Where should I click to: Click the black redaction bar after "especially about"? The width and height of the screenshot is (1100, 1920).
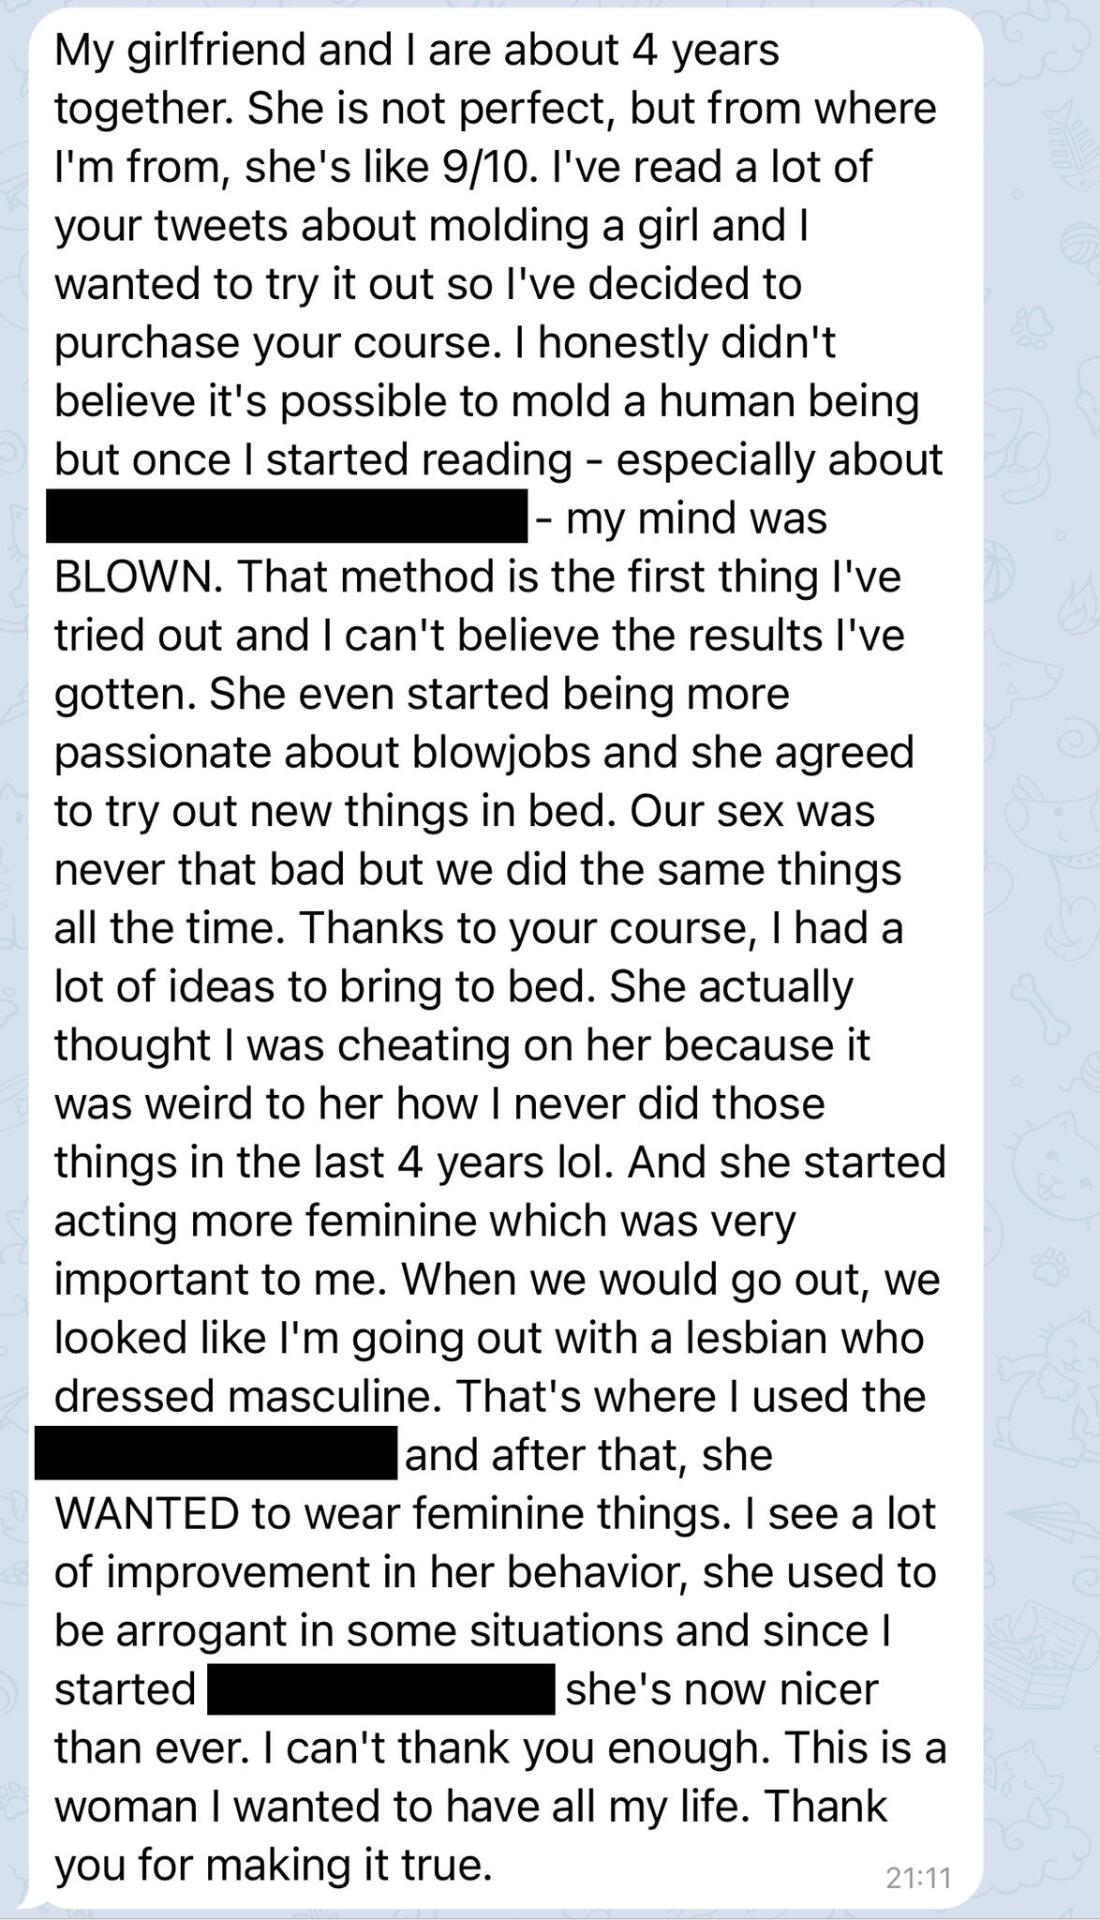(x=287, y=516)
